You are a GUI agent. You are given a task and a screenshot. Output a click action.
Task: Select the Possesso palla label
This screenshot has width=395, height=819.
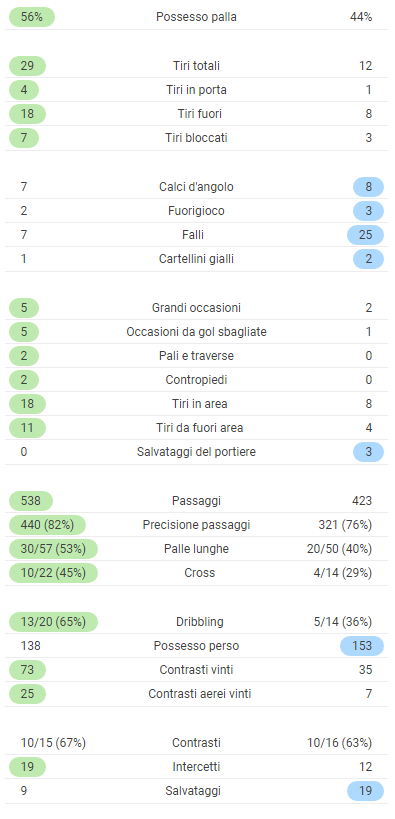click(196, 17)
